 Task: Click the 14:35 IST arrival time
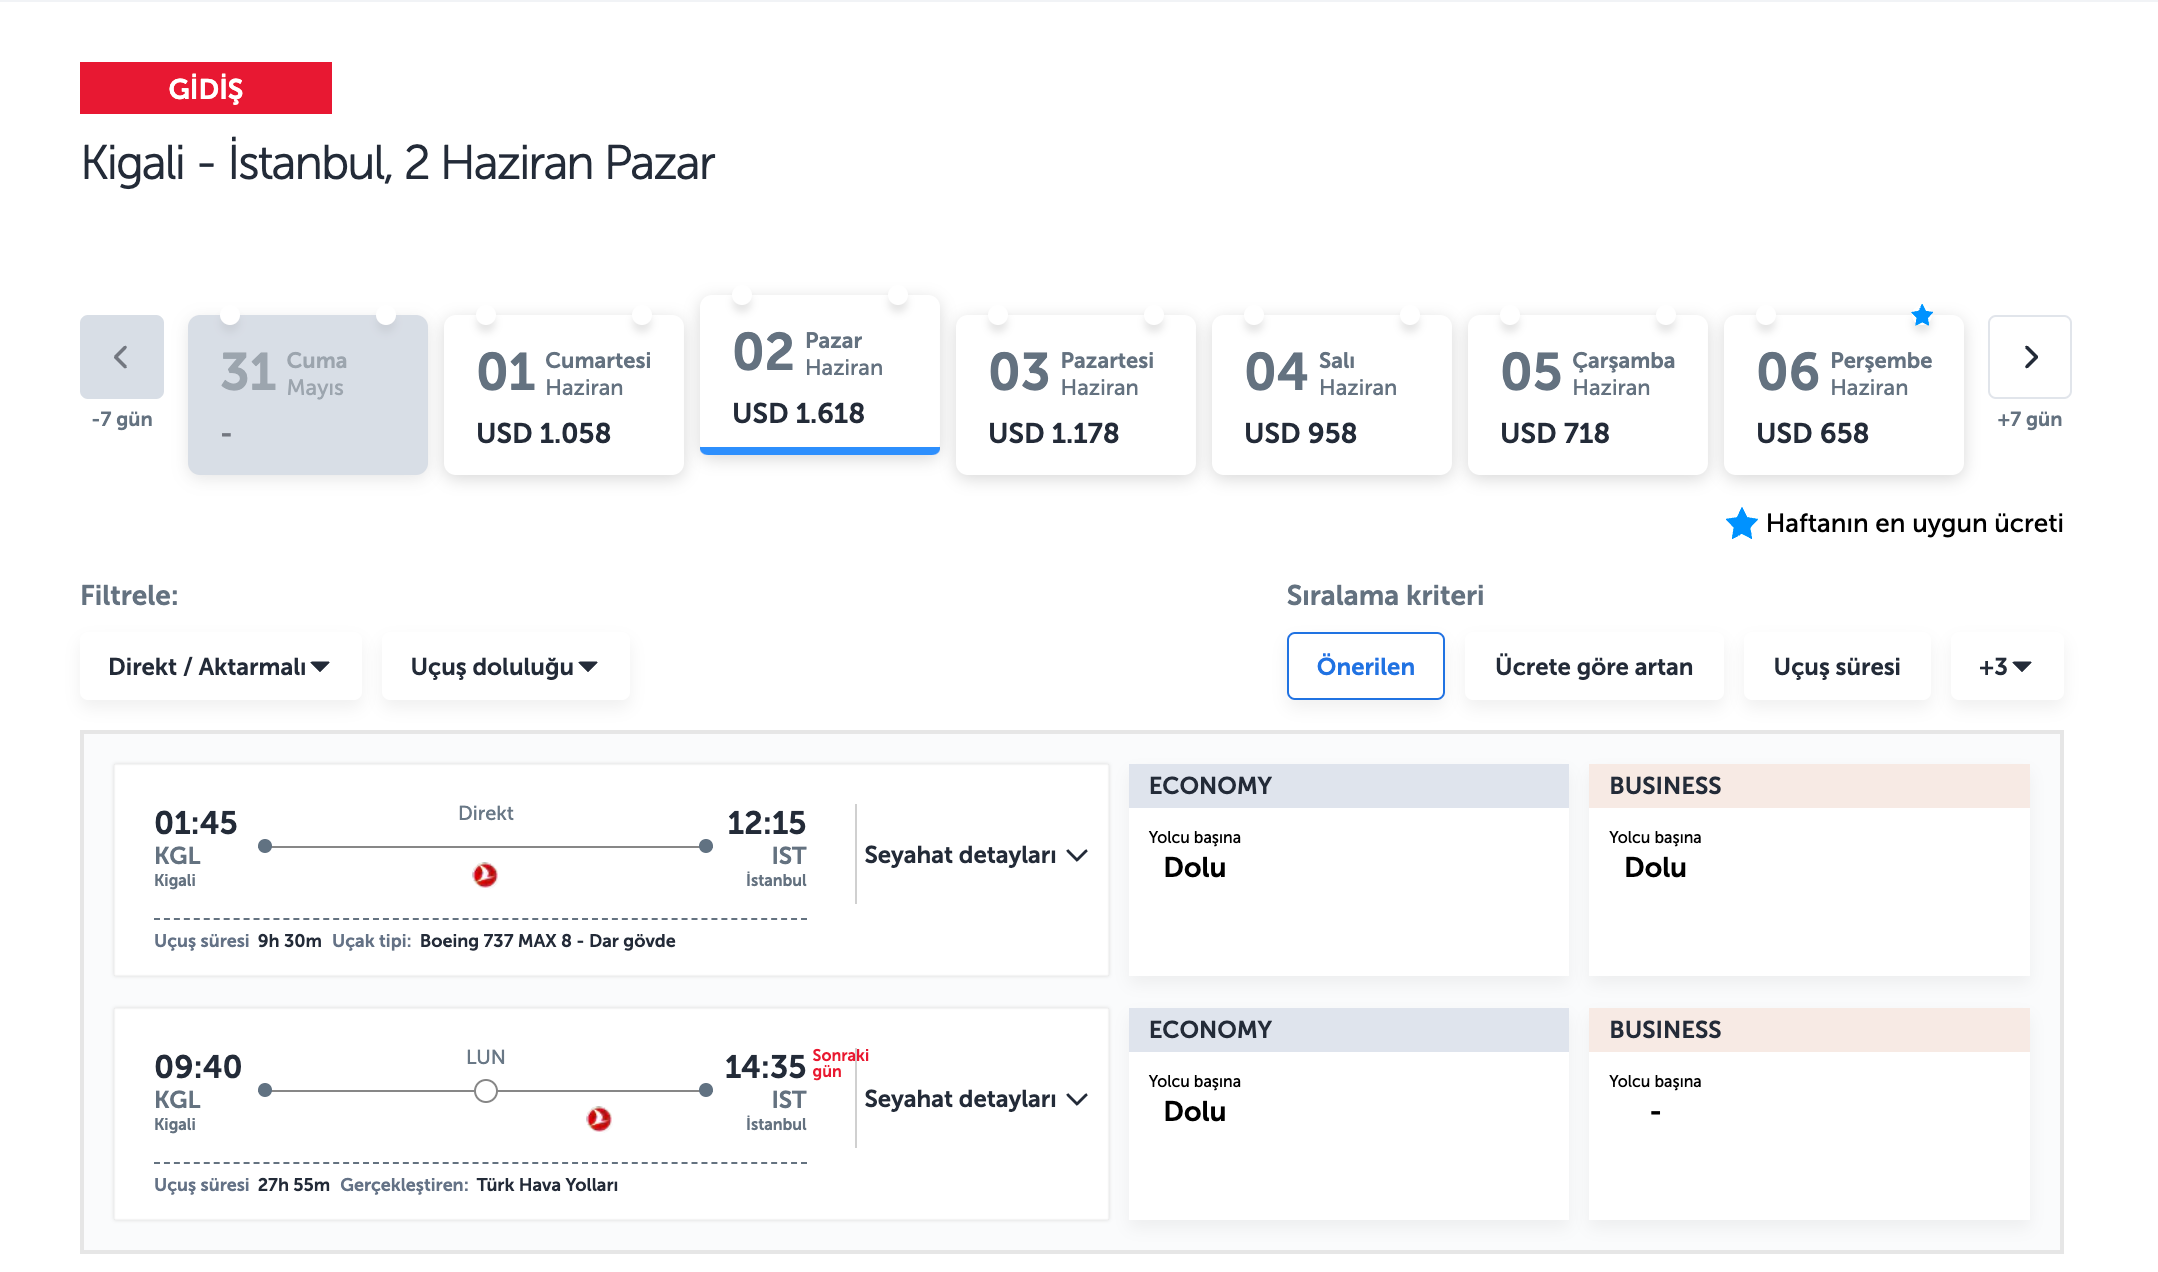coord(765,1067)
